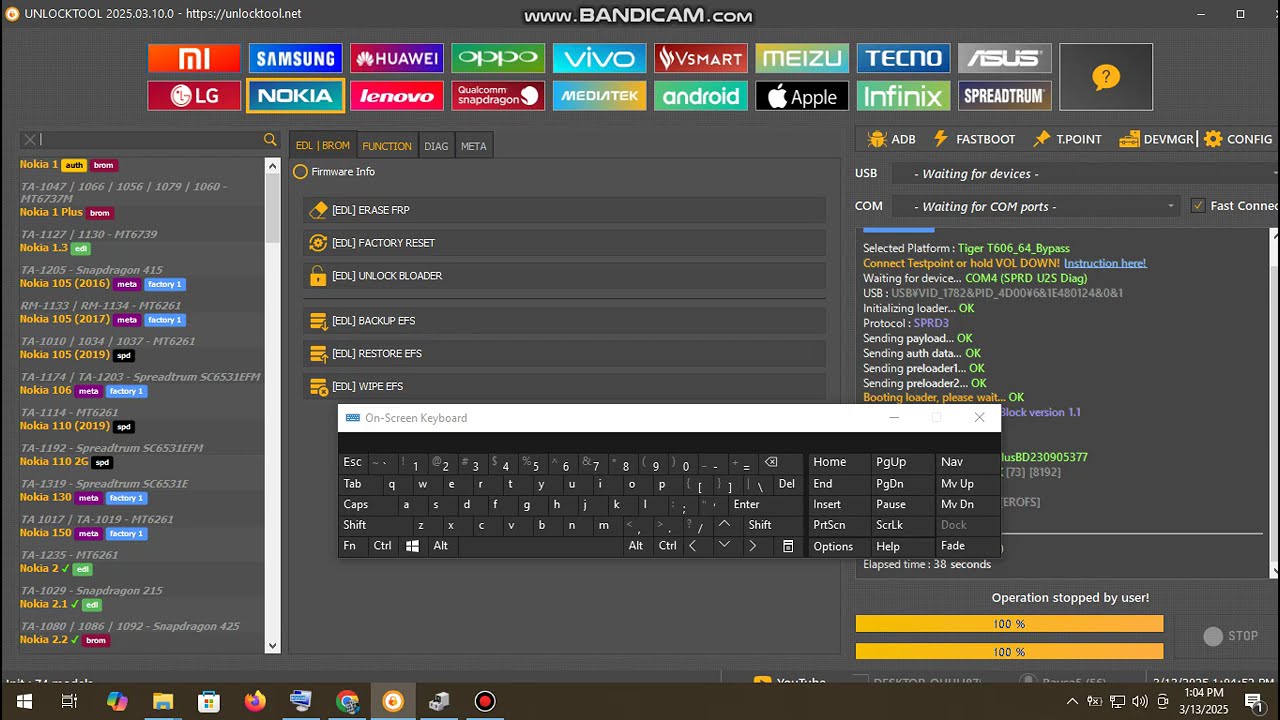Image resolution: width=1280 pixels, height=720 pixels.
Task: Toggle the Fast Connect checkbox
Action: (1198, 206)
